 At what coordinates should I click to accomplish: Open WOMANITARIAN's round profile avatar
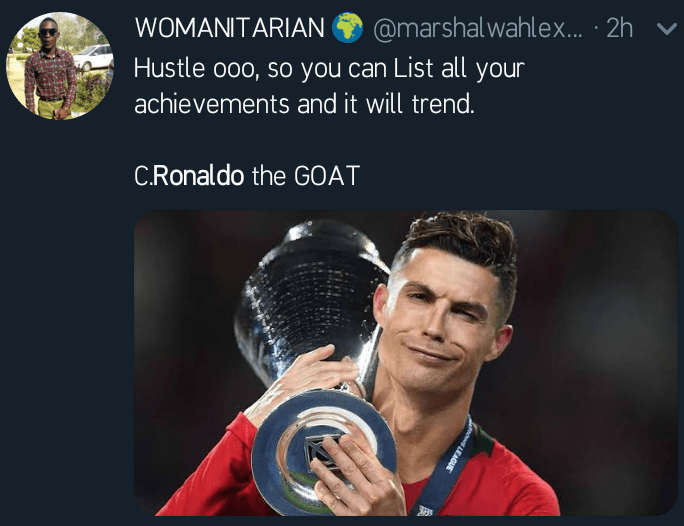[x=60, y=66]
